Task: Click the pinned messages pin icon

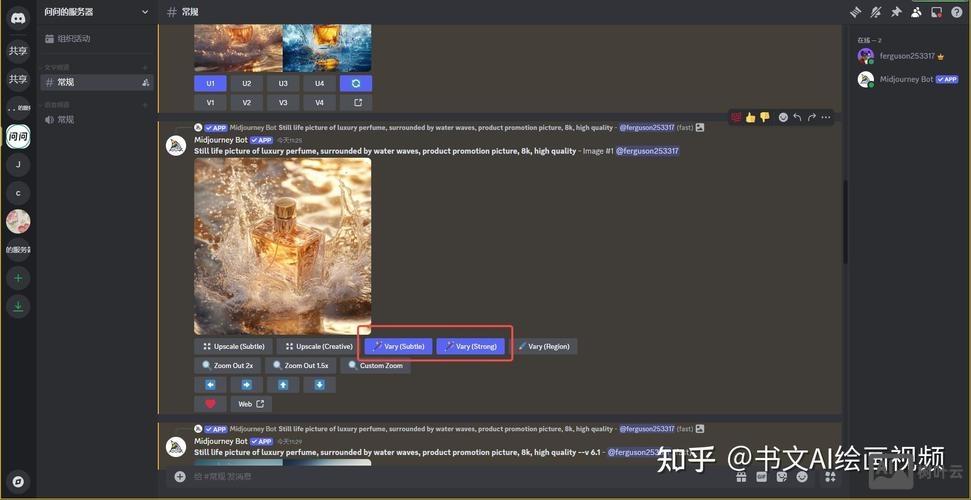Action: 895,12
